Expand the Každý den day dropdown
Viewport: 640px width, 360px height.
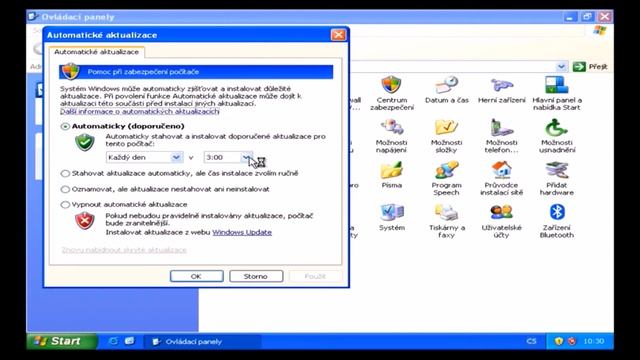click(176, 157)
